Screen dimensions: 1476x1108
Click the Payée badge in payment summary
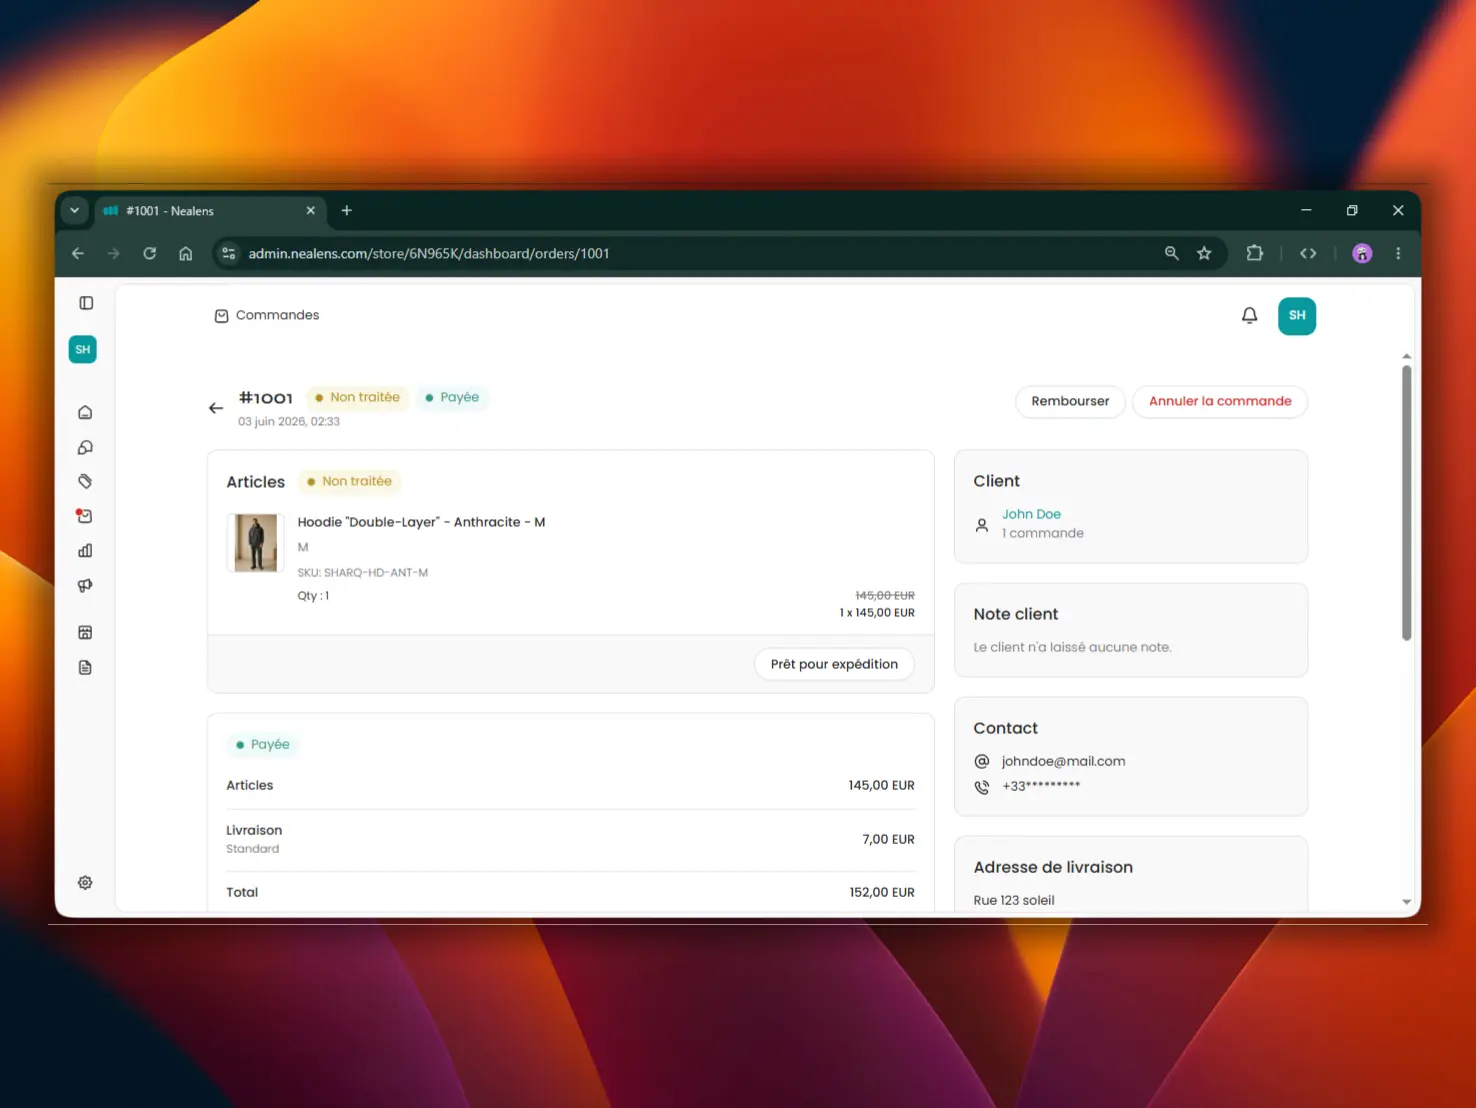(262, 745)
